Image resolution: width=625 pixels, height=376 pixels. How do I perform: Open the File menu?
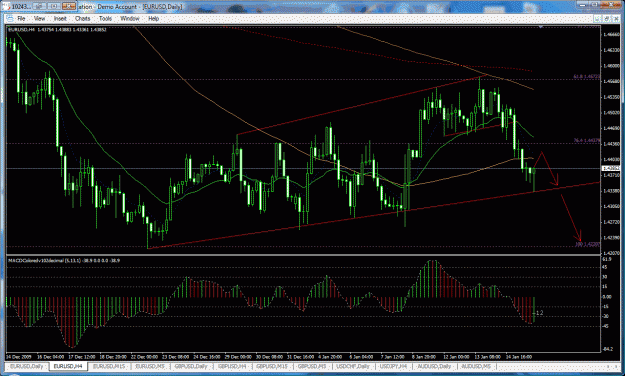pos(21,18)
